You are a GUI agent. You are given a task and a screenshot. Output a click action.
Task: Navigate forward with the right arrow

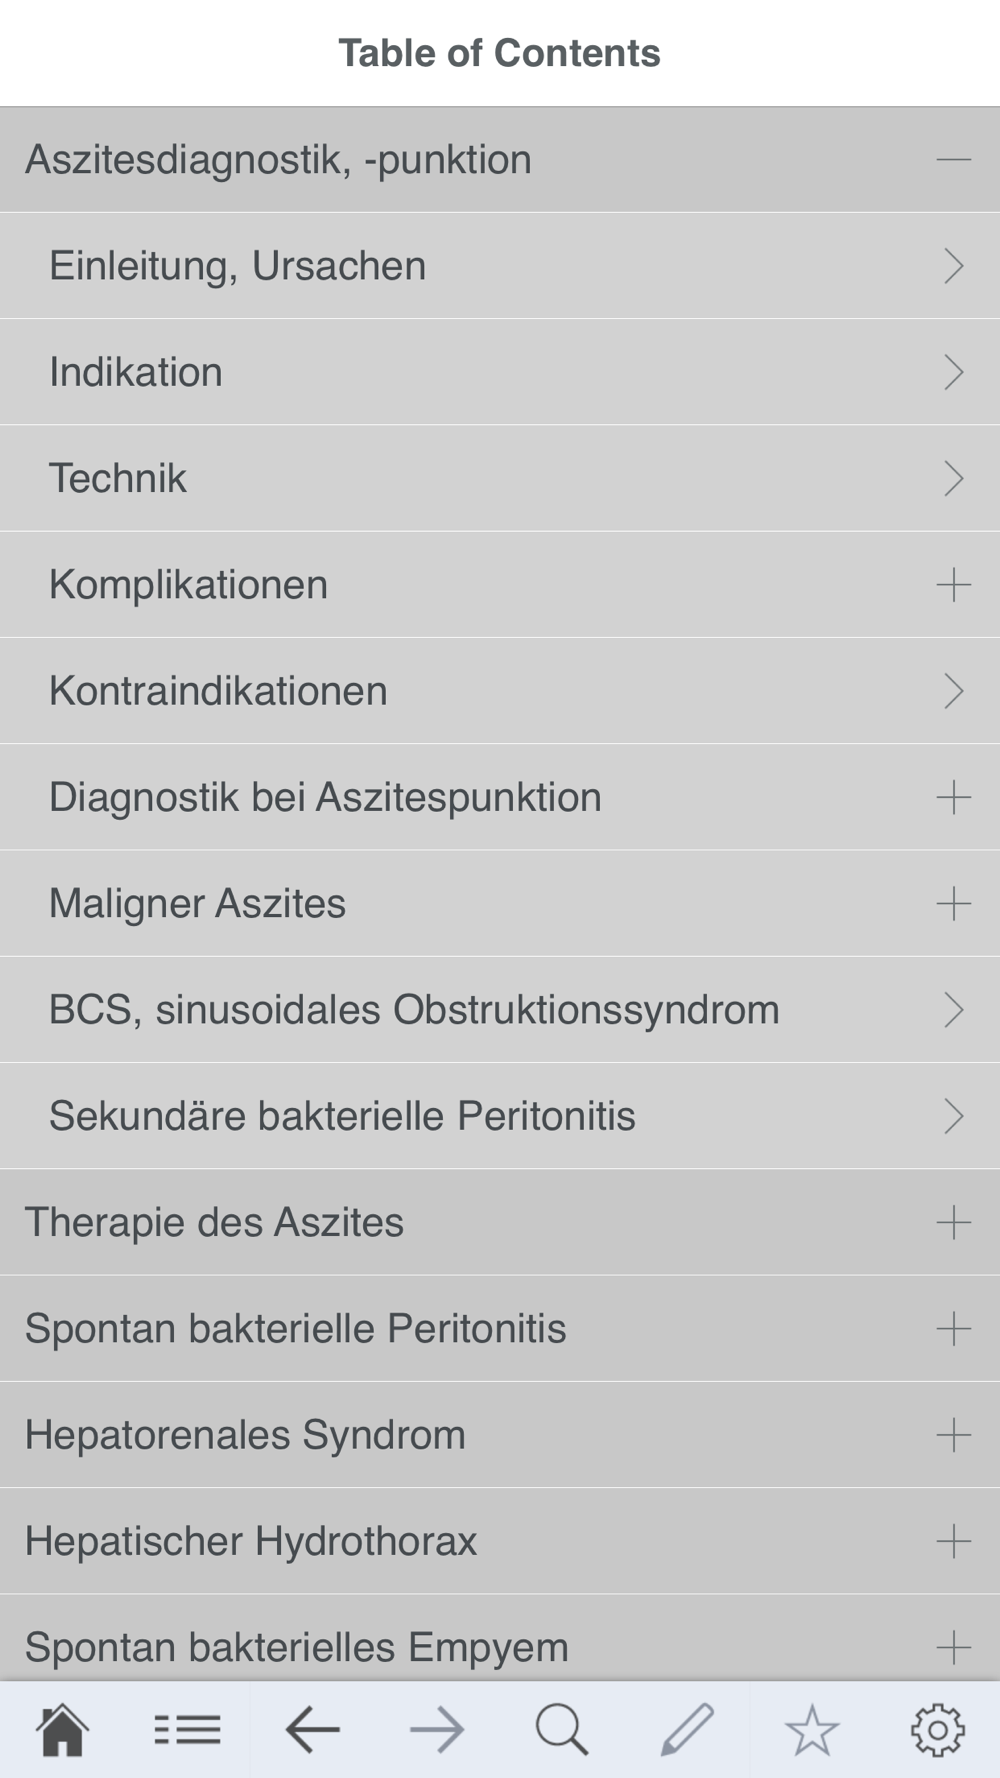click(x=437, y=1730)
